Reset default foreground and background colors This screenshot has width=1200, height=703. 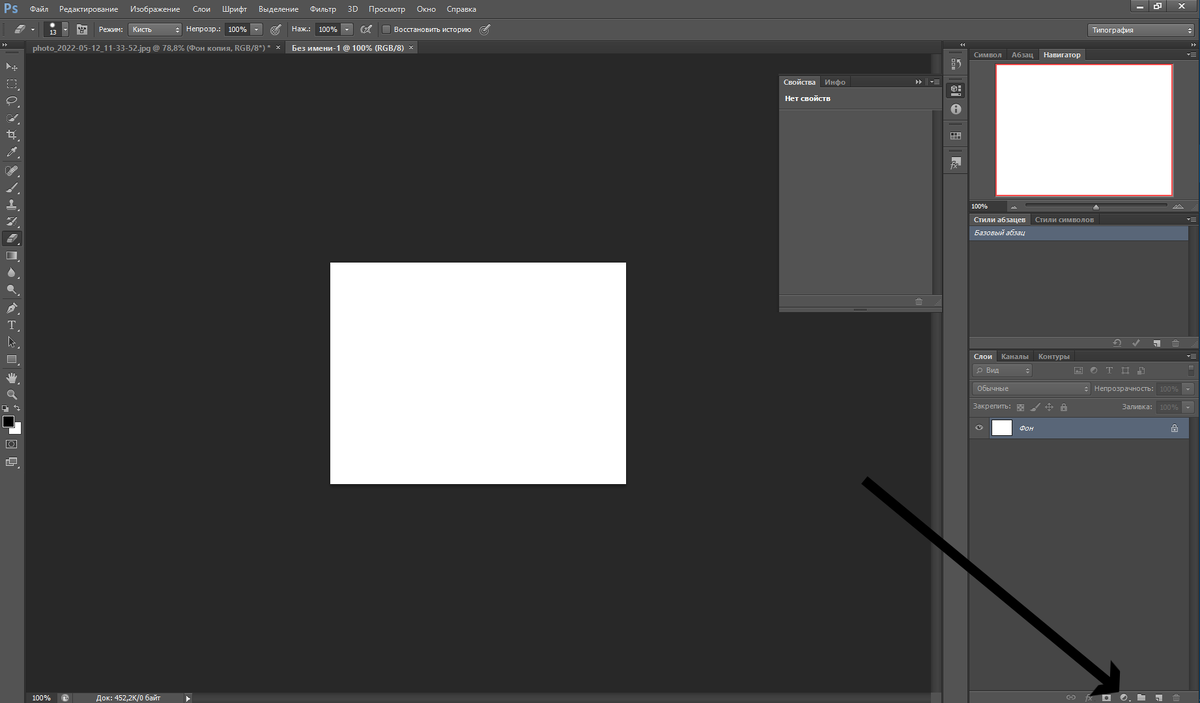tap(6, 409)
